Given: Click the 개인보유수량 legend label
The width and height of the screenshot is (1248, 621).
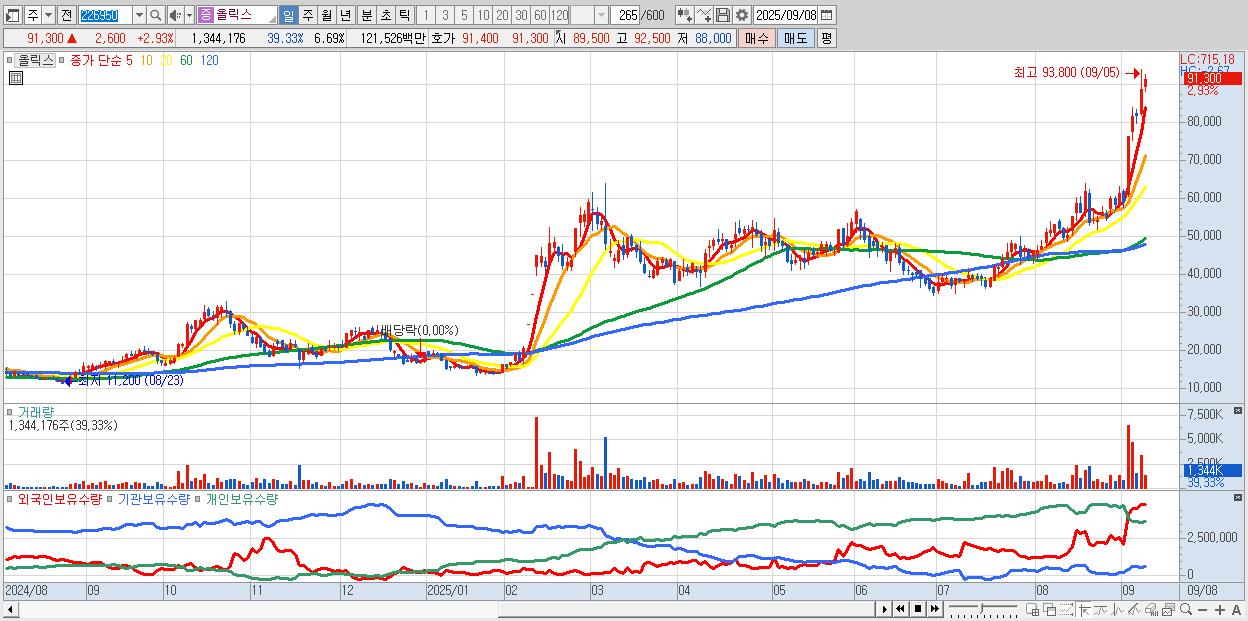Looking at the screenshot, I should tap(241, 498).
